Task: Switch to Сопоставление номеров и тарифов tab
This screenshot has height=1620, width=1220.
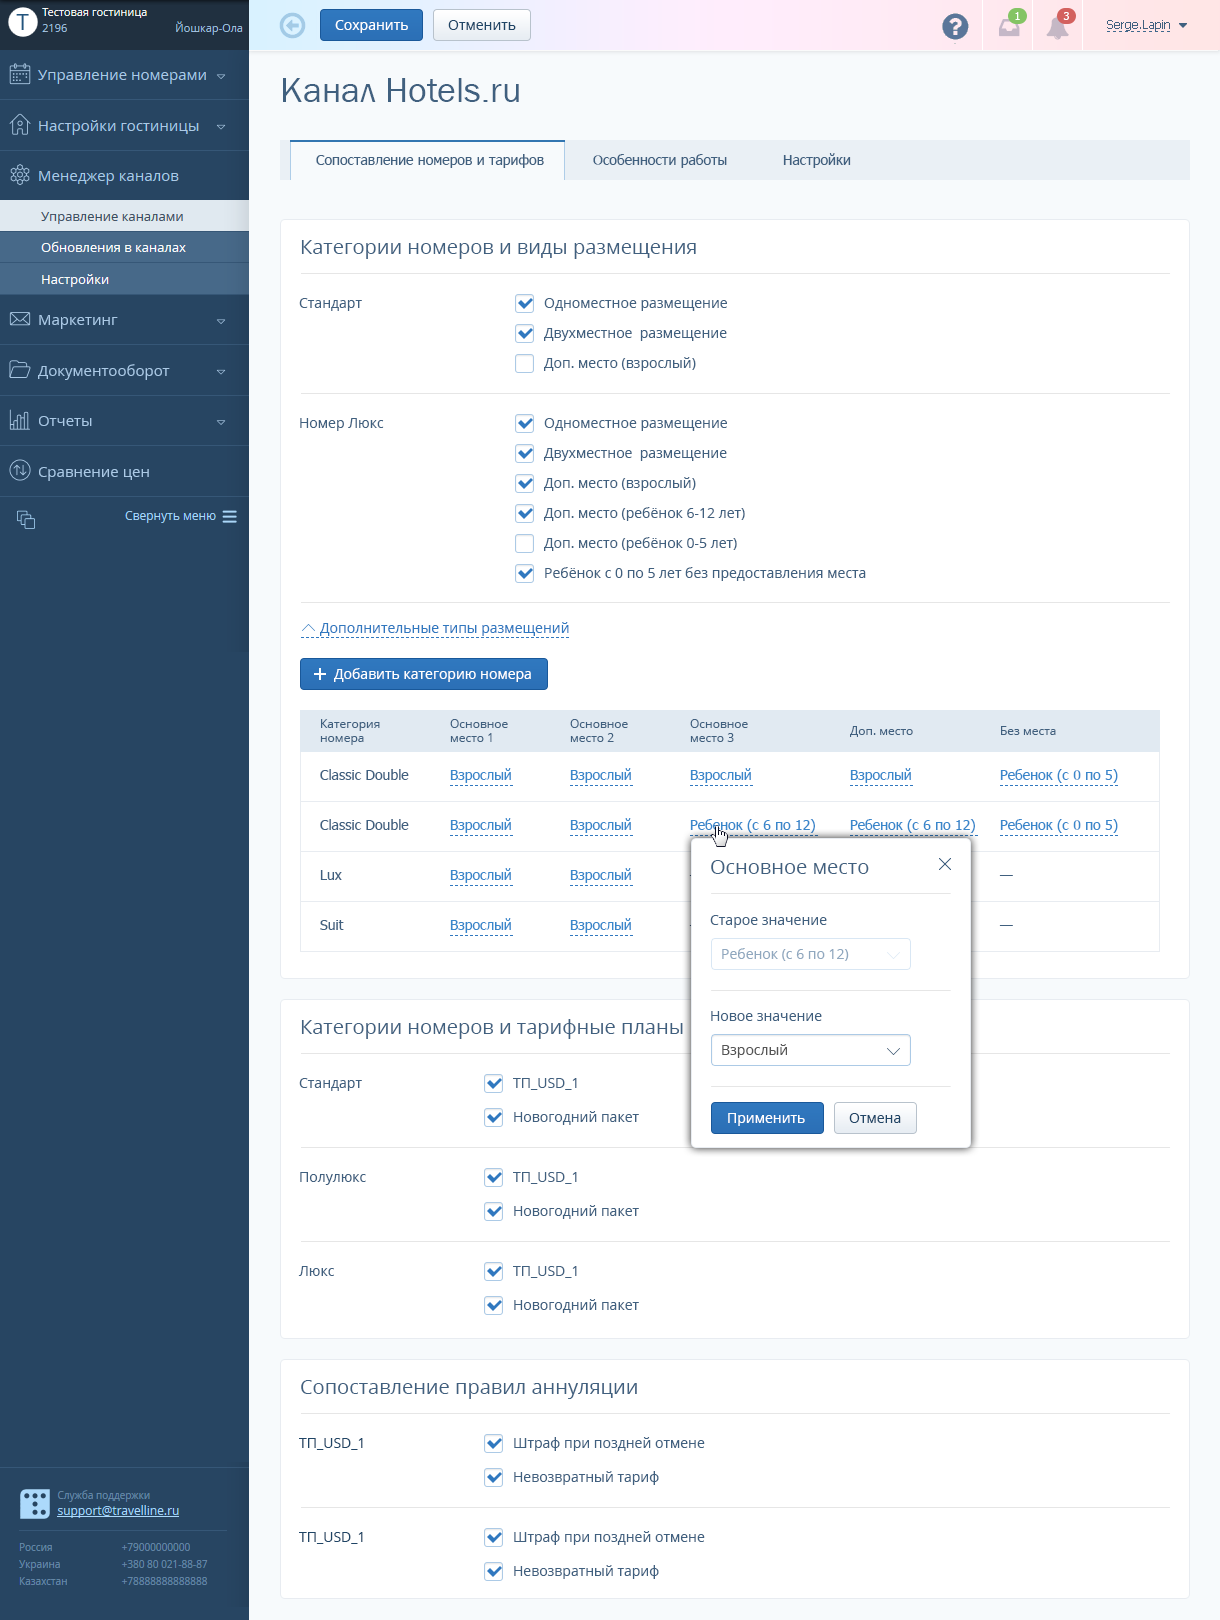Action: (428, 160)
